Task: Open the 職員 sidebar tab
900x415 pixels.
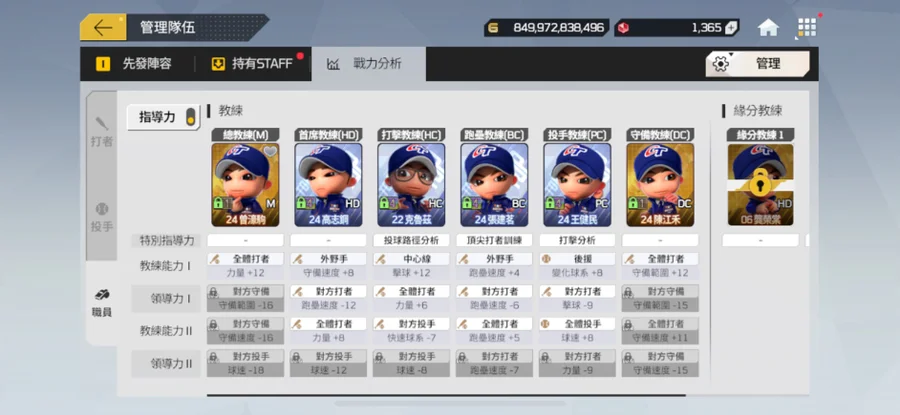Action: click(x=102, y=304)
